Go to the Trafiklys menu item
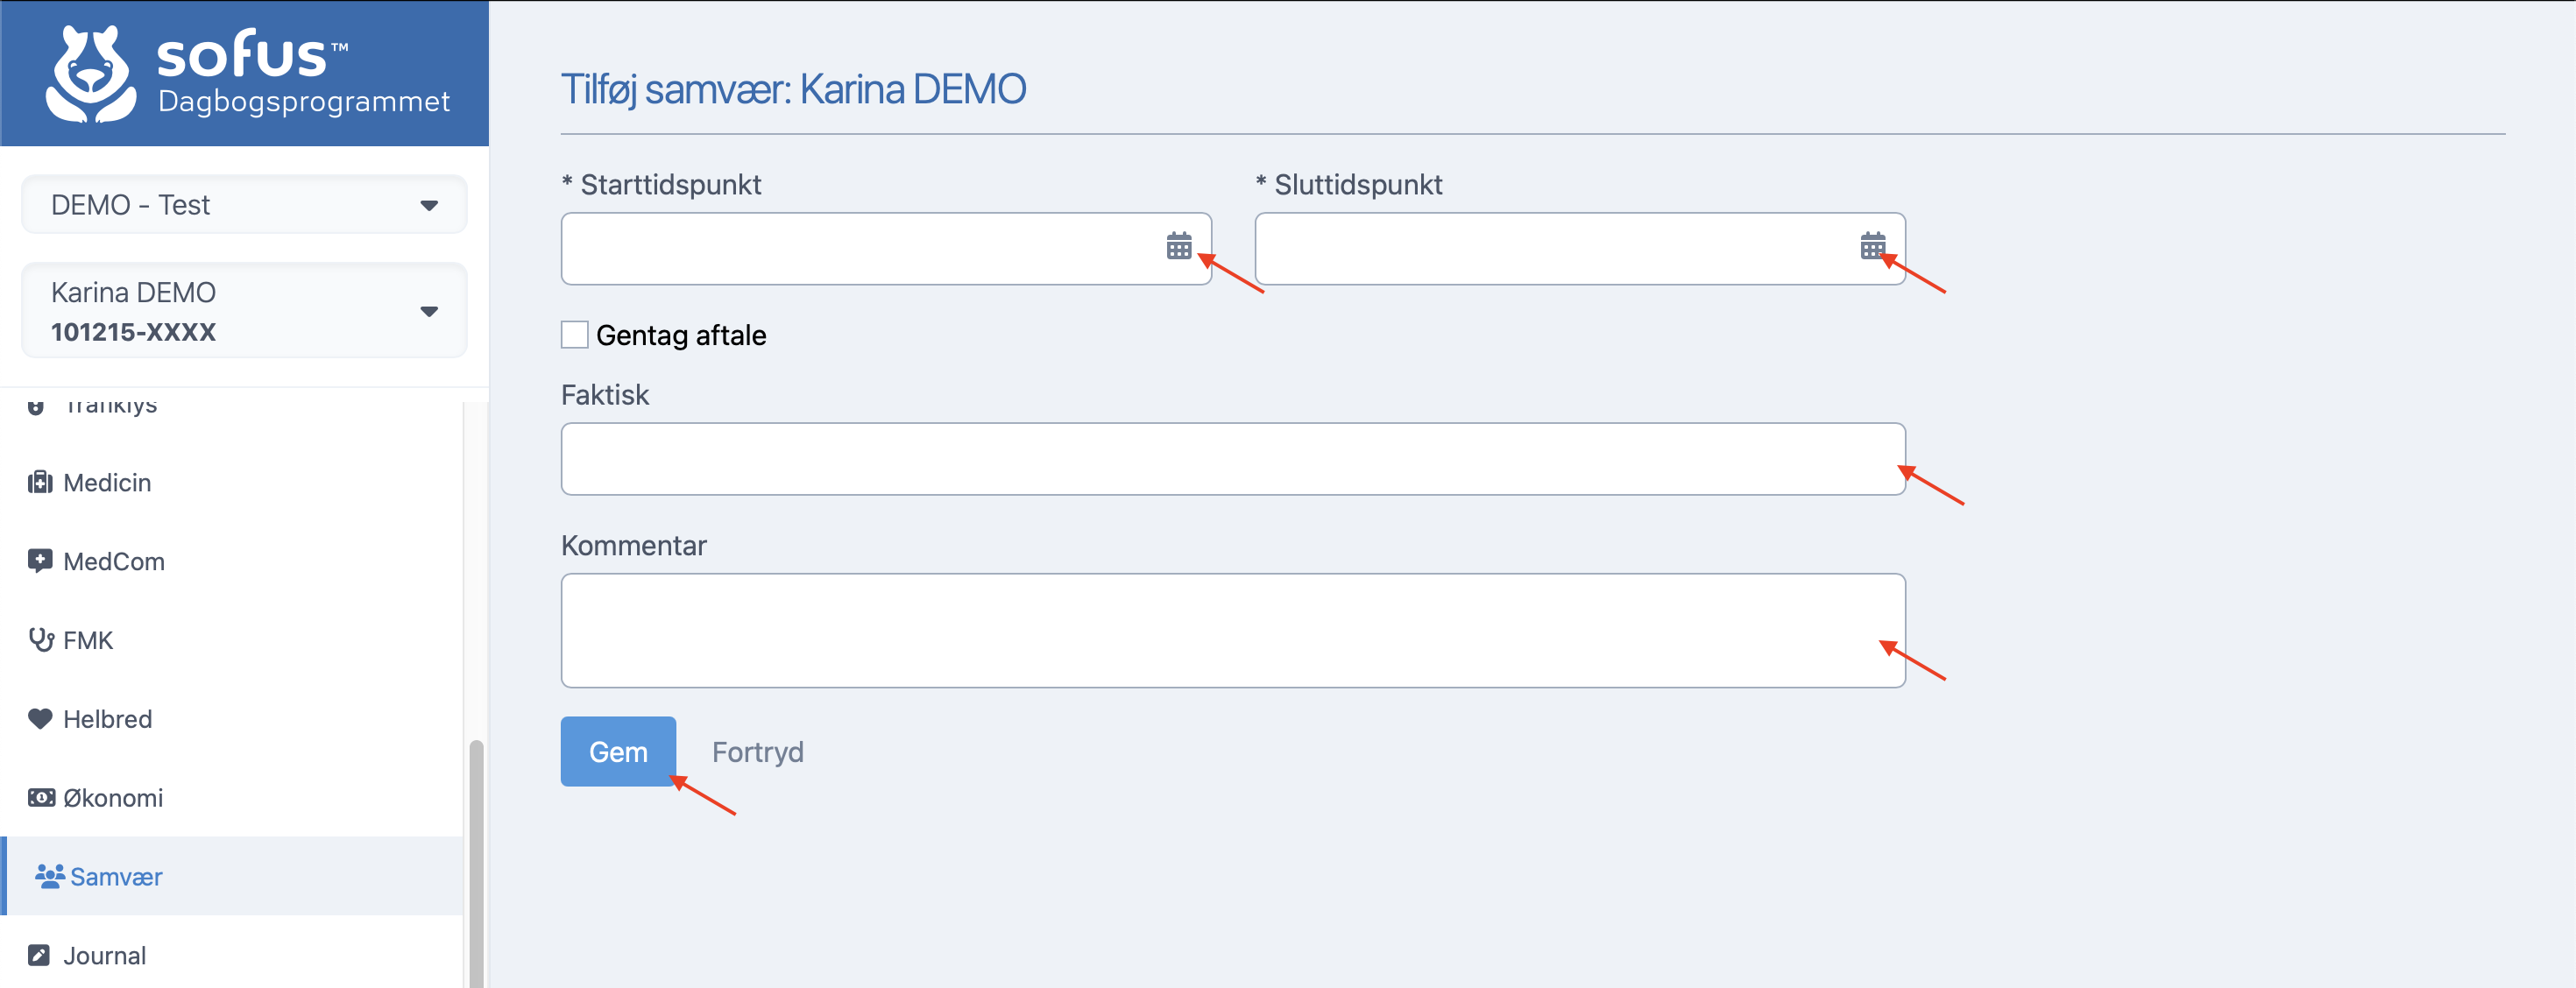Image resolution: width=2576 pixels, height=988 pixels. coord(110,407)
